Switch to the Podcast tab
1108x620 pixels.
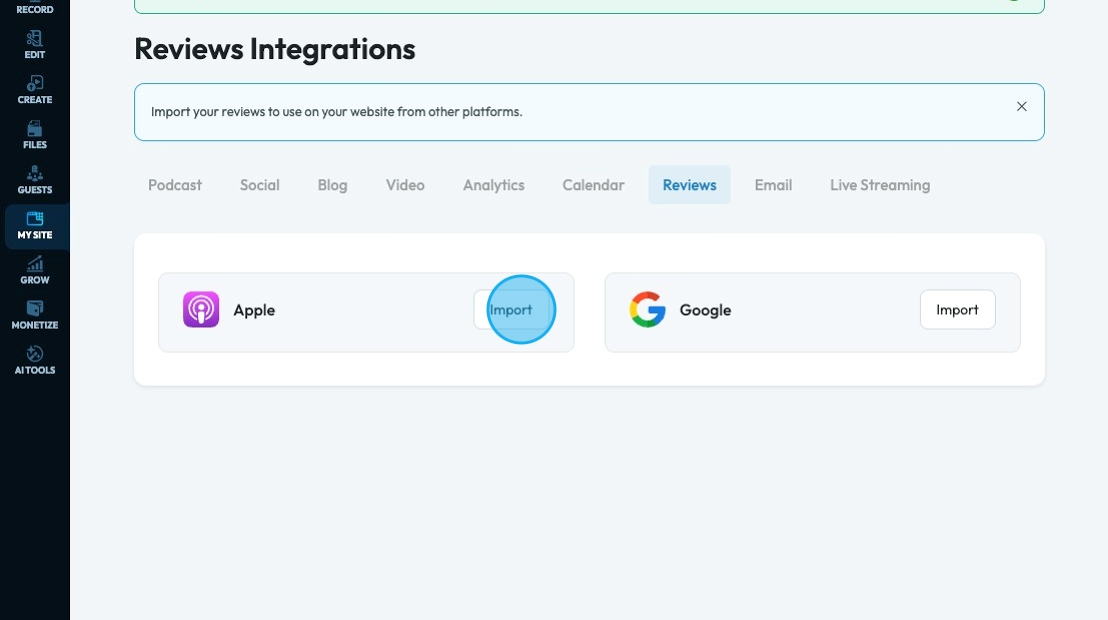175,185
